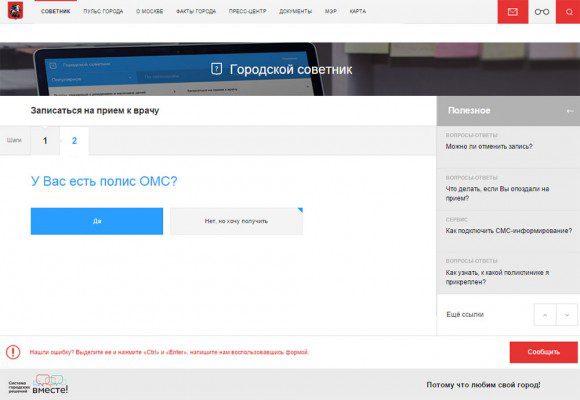
Task: Collapse the Полезное panel with arrow
Action: [x=570, y=111]
